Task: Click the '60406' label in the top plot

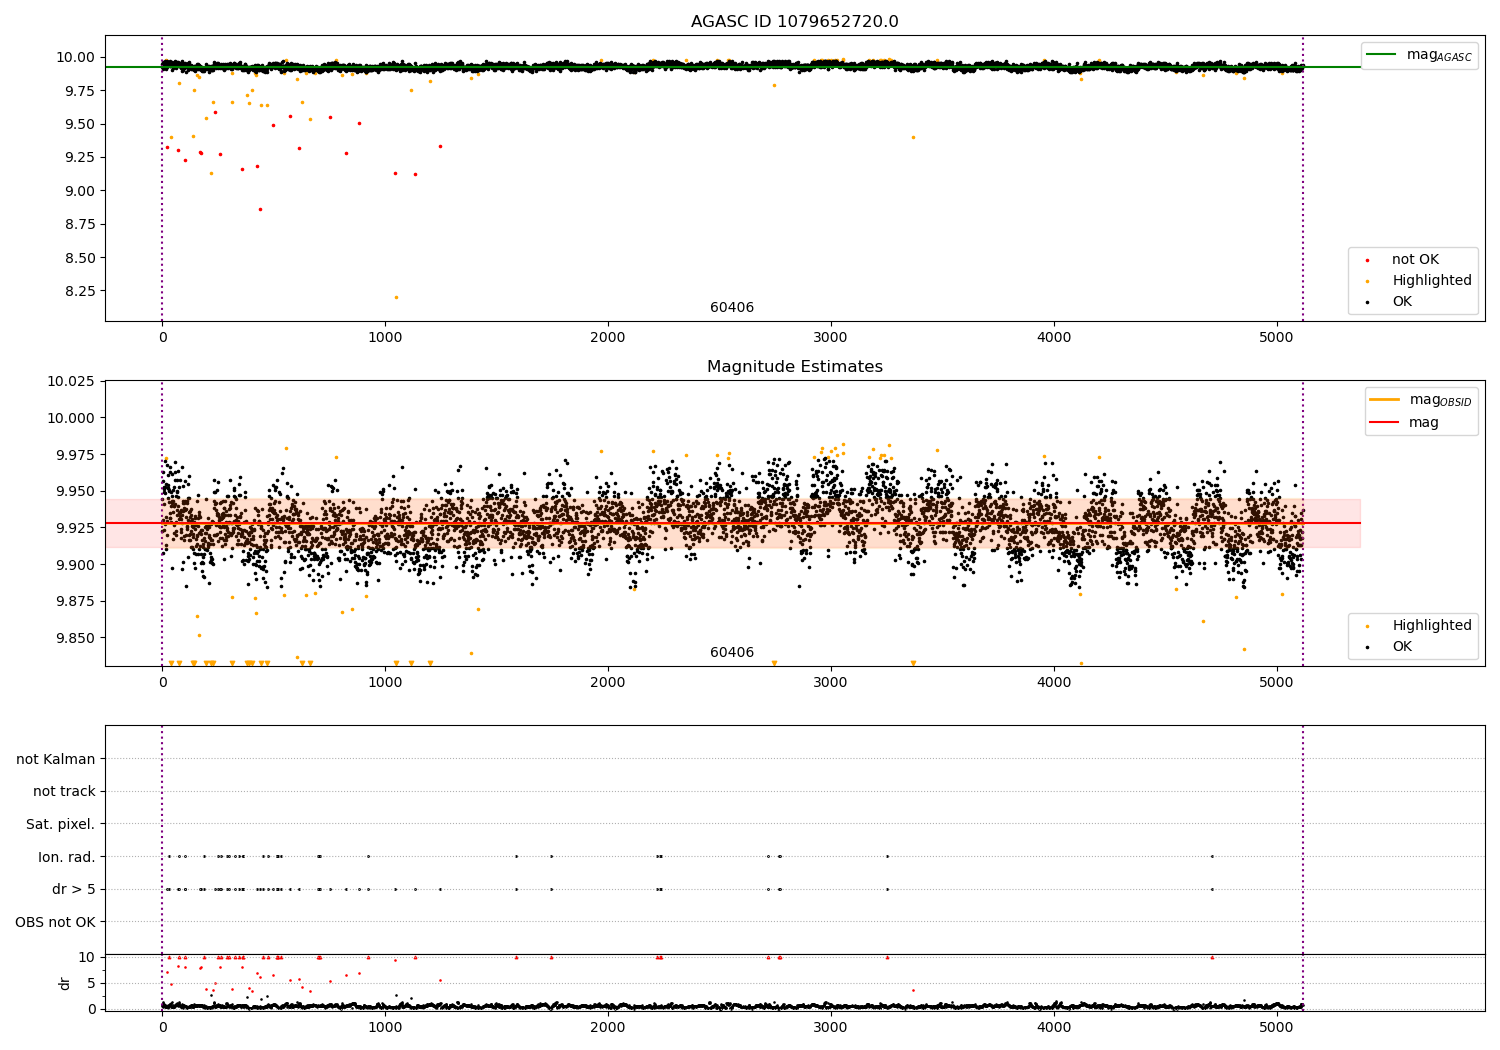Action: 732,308
